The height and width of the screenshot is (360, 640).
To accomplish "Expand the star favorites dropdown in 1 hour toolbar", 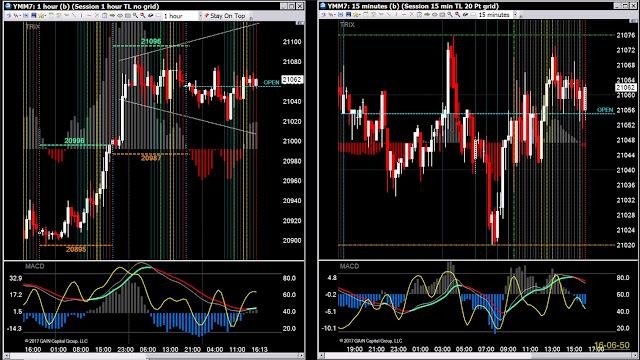I will tap(45, 16).
